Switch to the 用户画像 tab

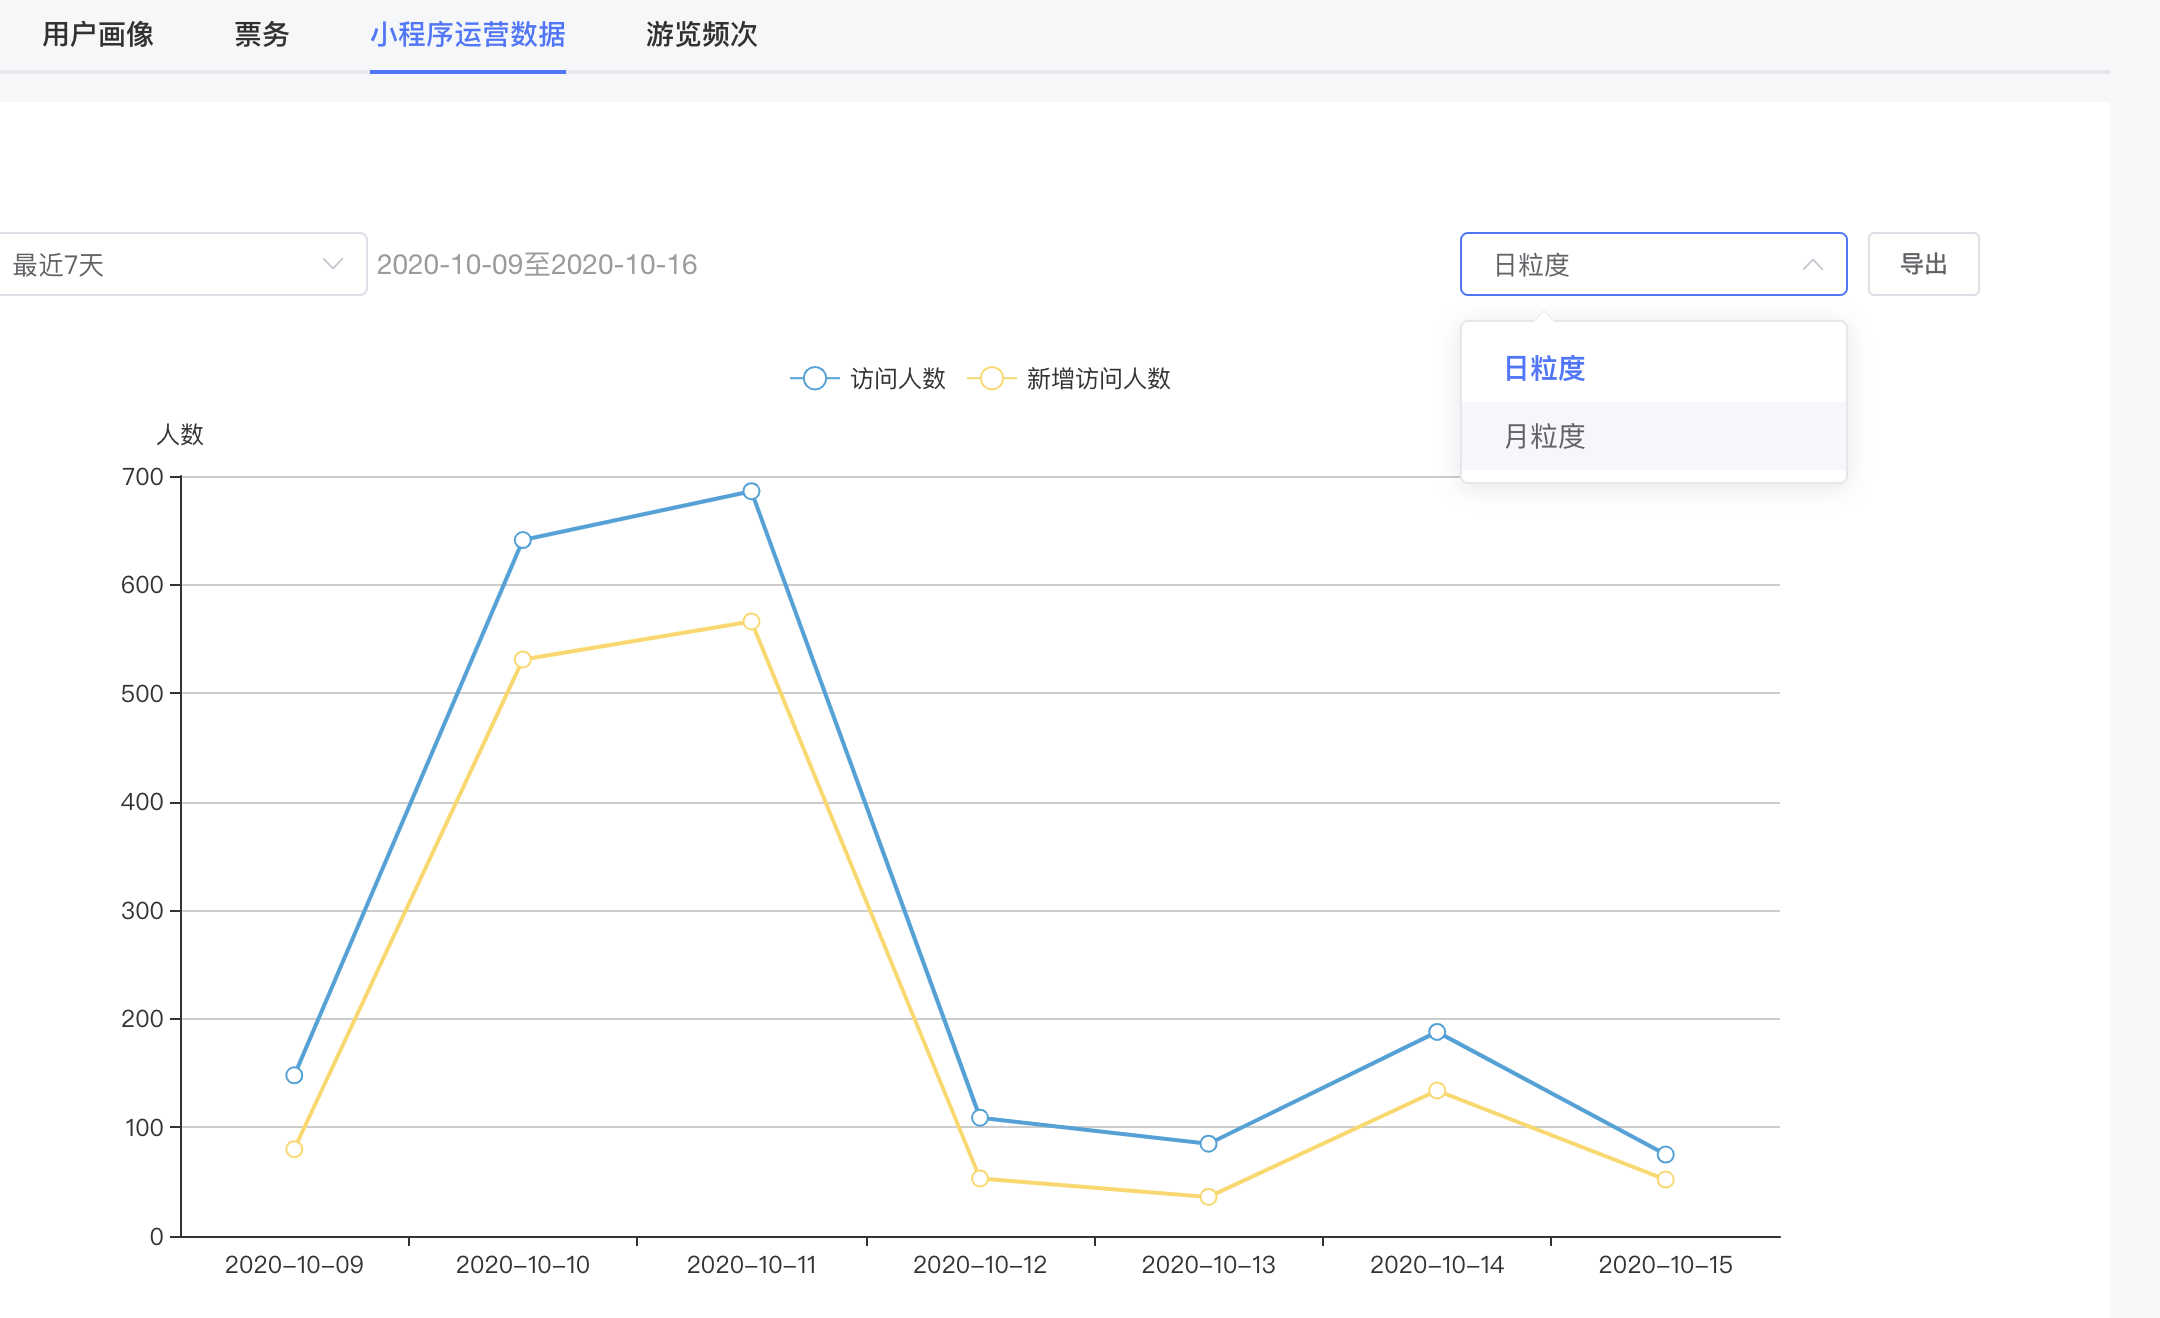pos(98,35)
